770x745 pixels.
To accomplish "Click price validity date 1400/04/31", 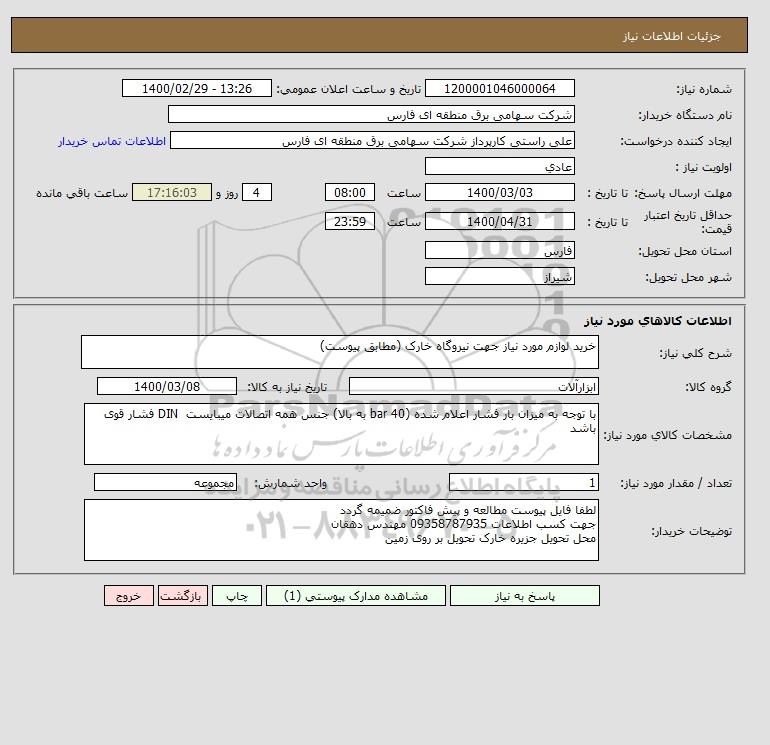I will click(499, 221).
